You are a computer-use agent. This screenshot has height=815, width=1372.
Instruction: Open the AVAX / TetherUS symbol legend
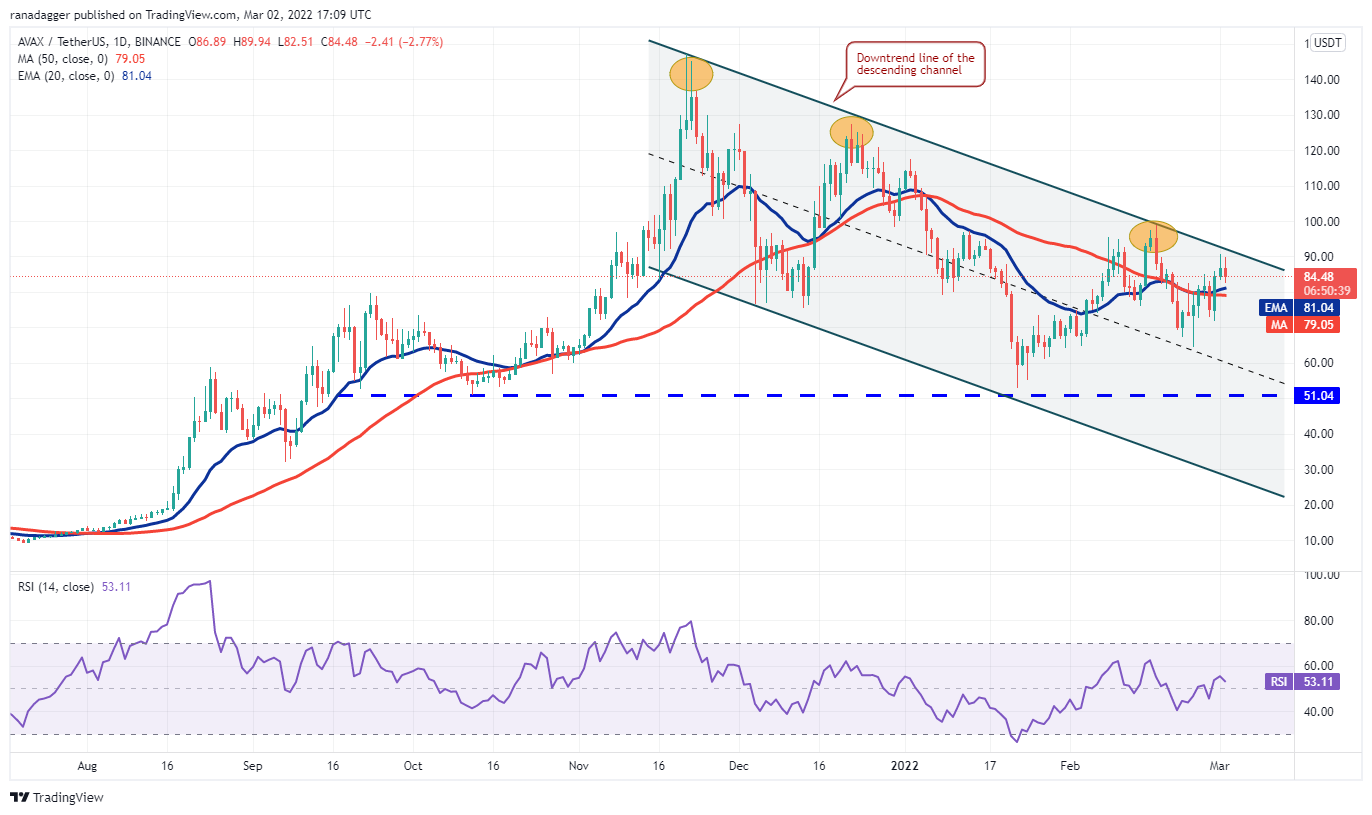point(98,42)
